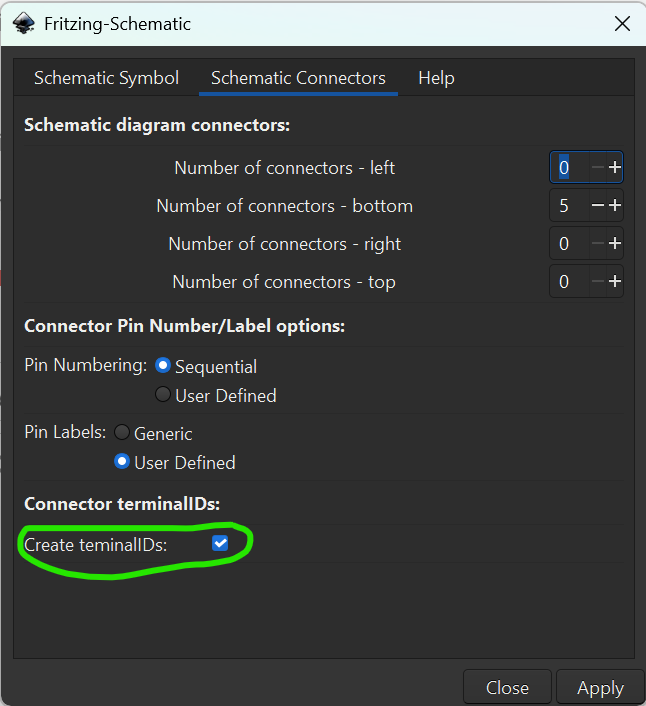This screenshot has height=706, width=646.
Task: Click the right connectors value field
Action: coord(569,244)
